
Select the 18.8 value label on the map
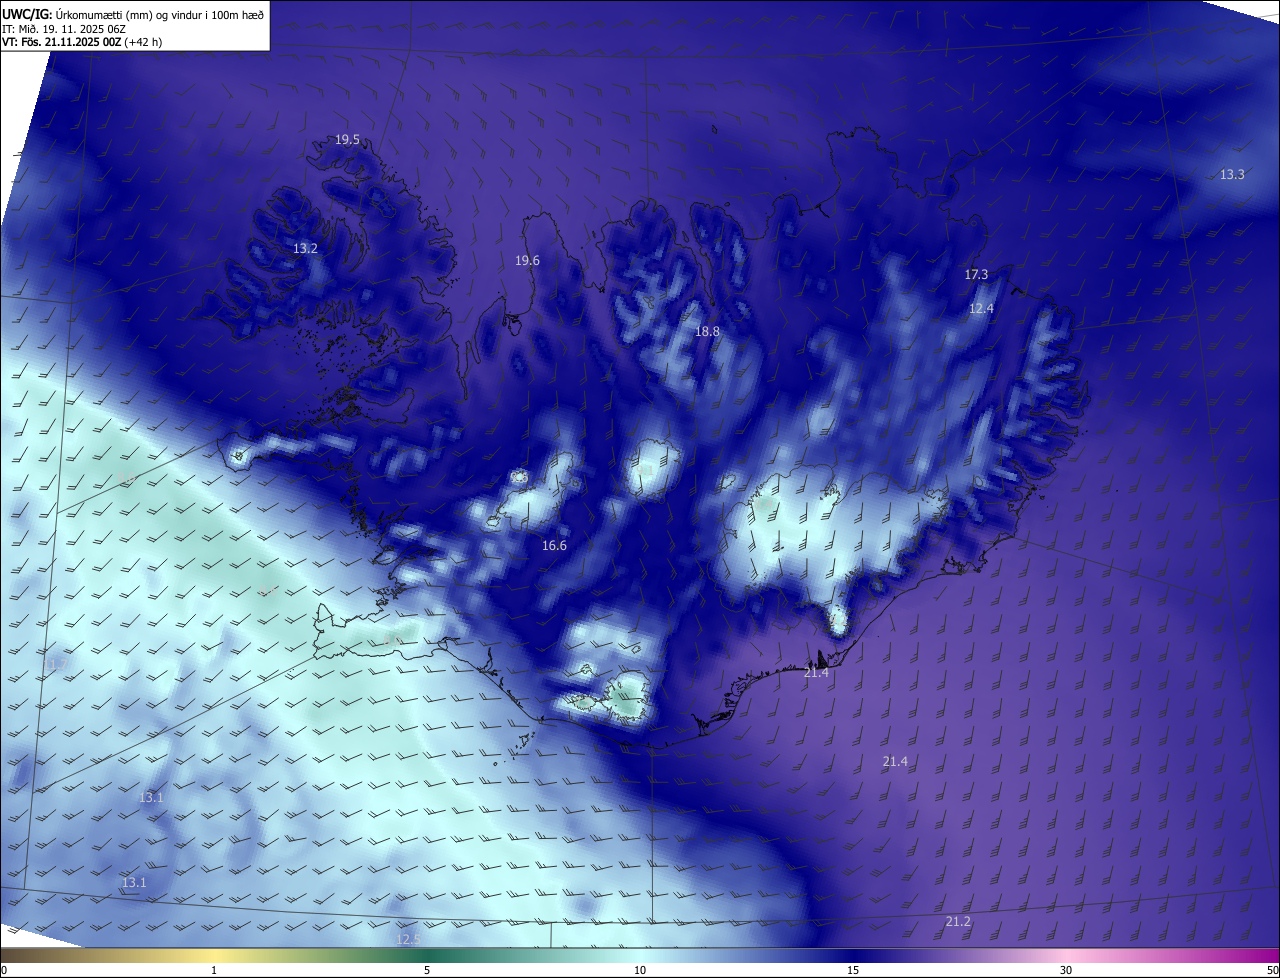point(707,331)
